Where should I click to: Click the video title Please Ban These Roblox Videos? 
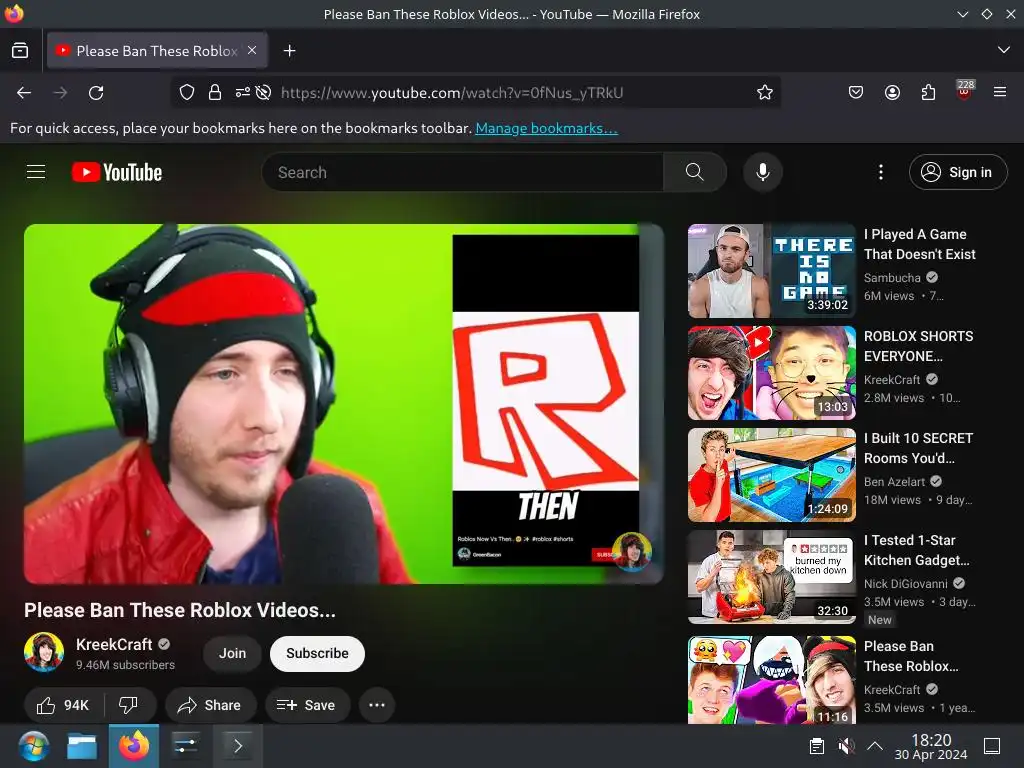(180, 610)
